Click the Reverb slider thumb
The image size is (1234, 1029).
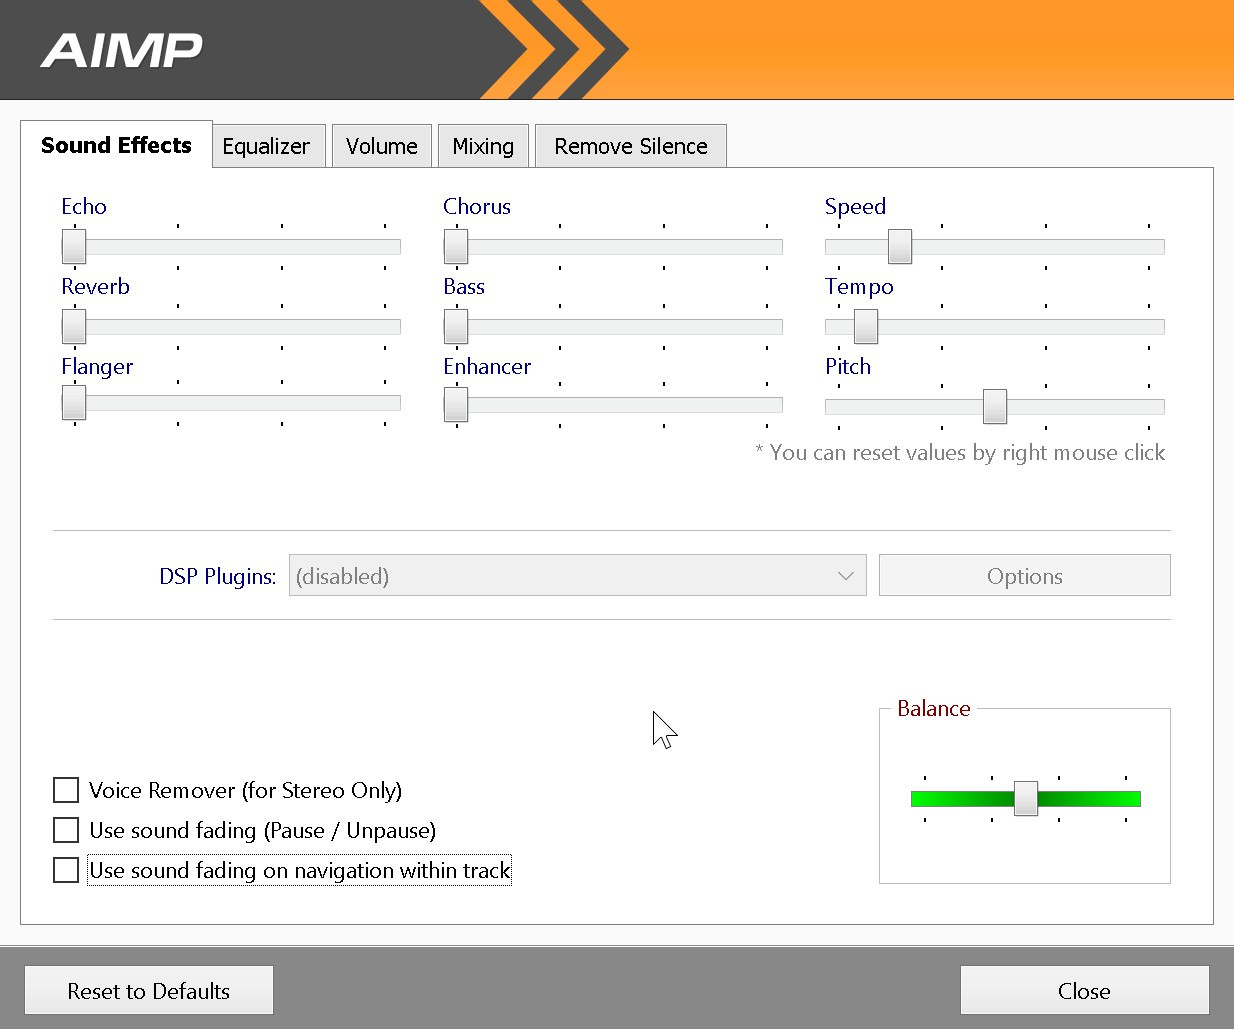[74, 326]
